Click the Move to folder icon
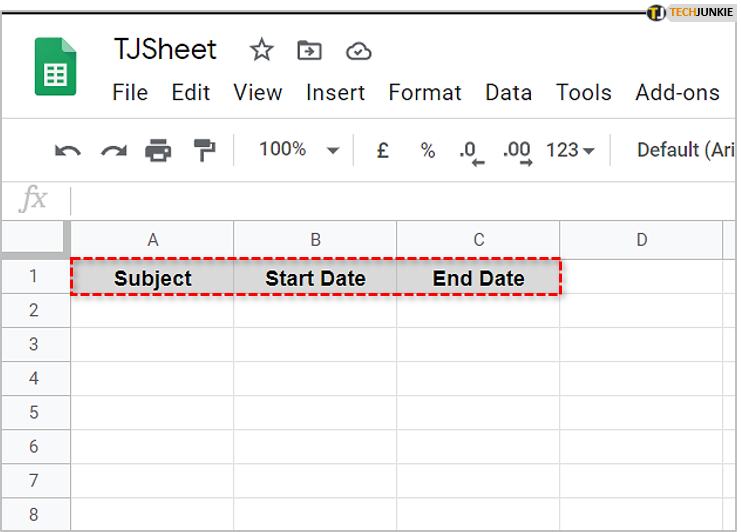This screenshot has height=532, width=741. (310, 50)
